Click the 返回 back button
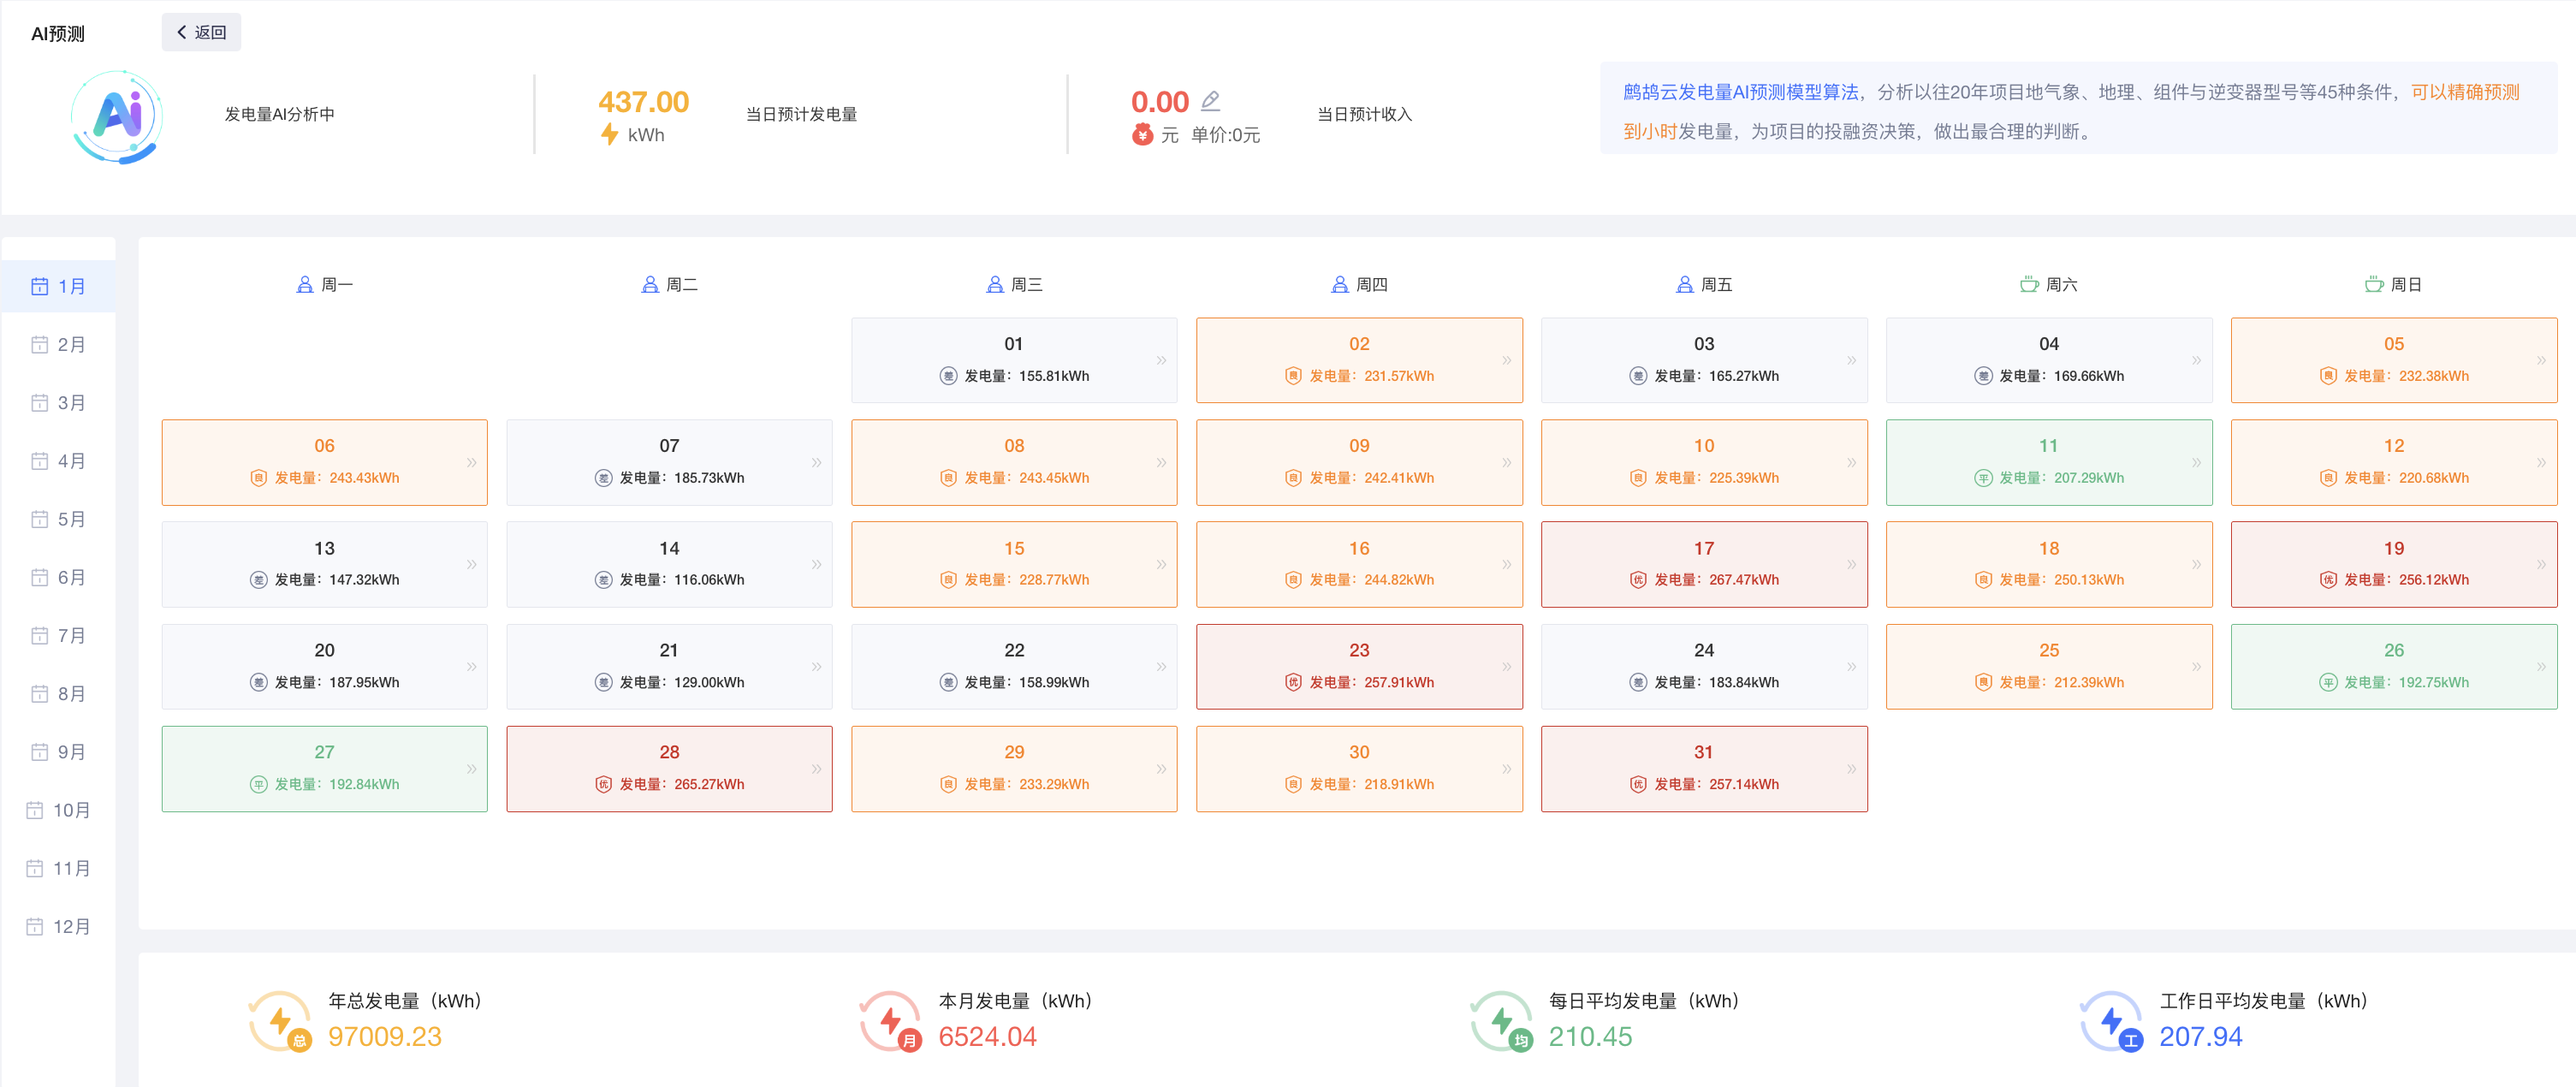 [201, 32]
